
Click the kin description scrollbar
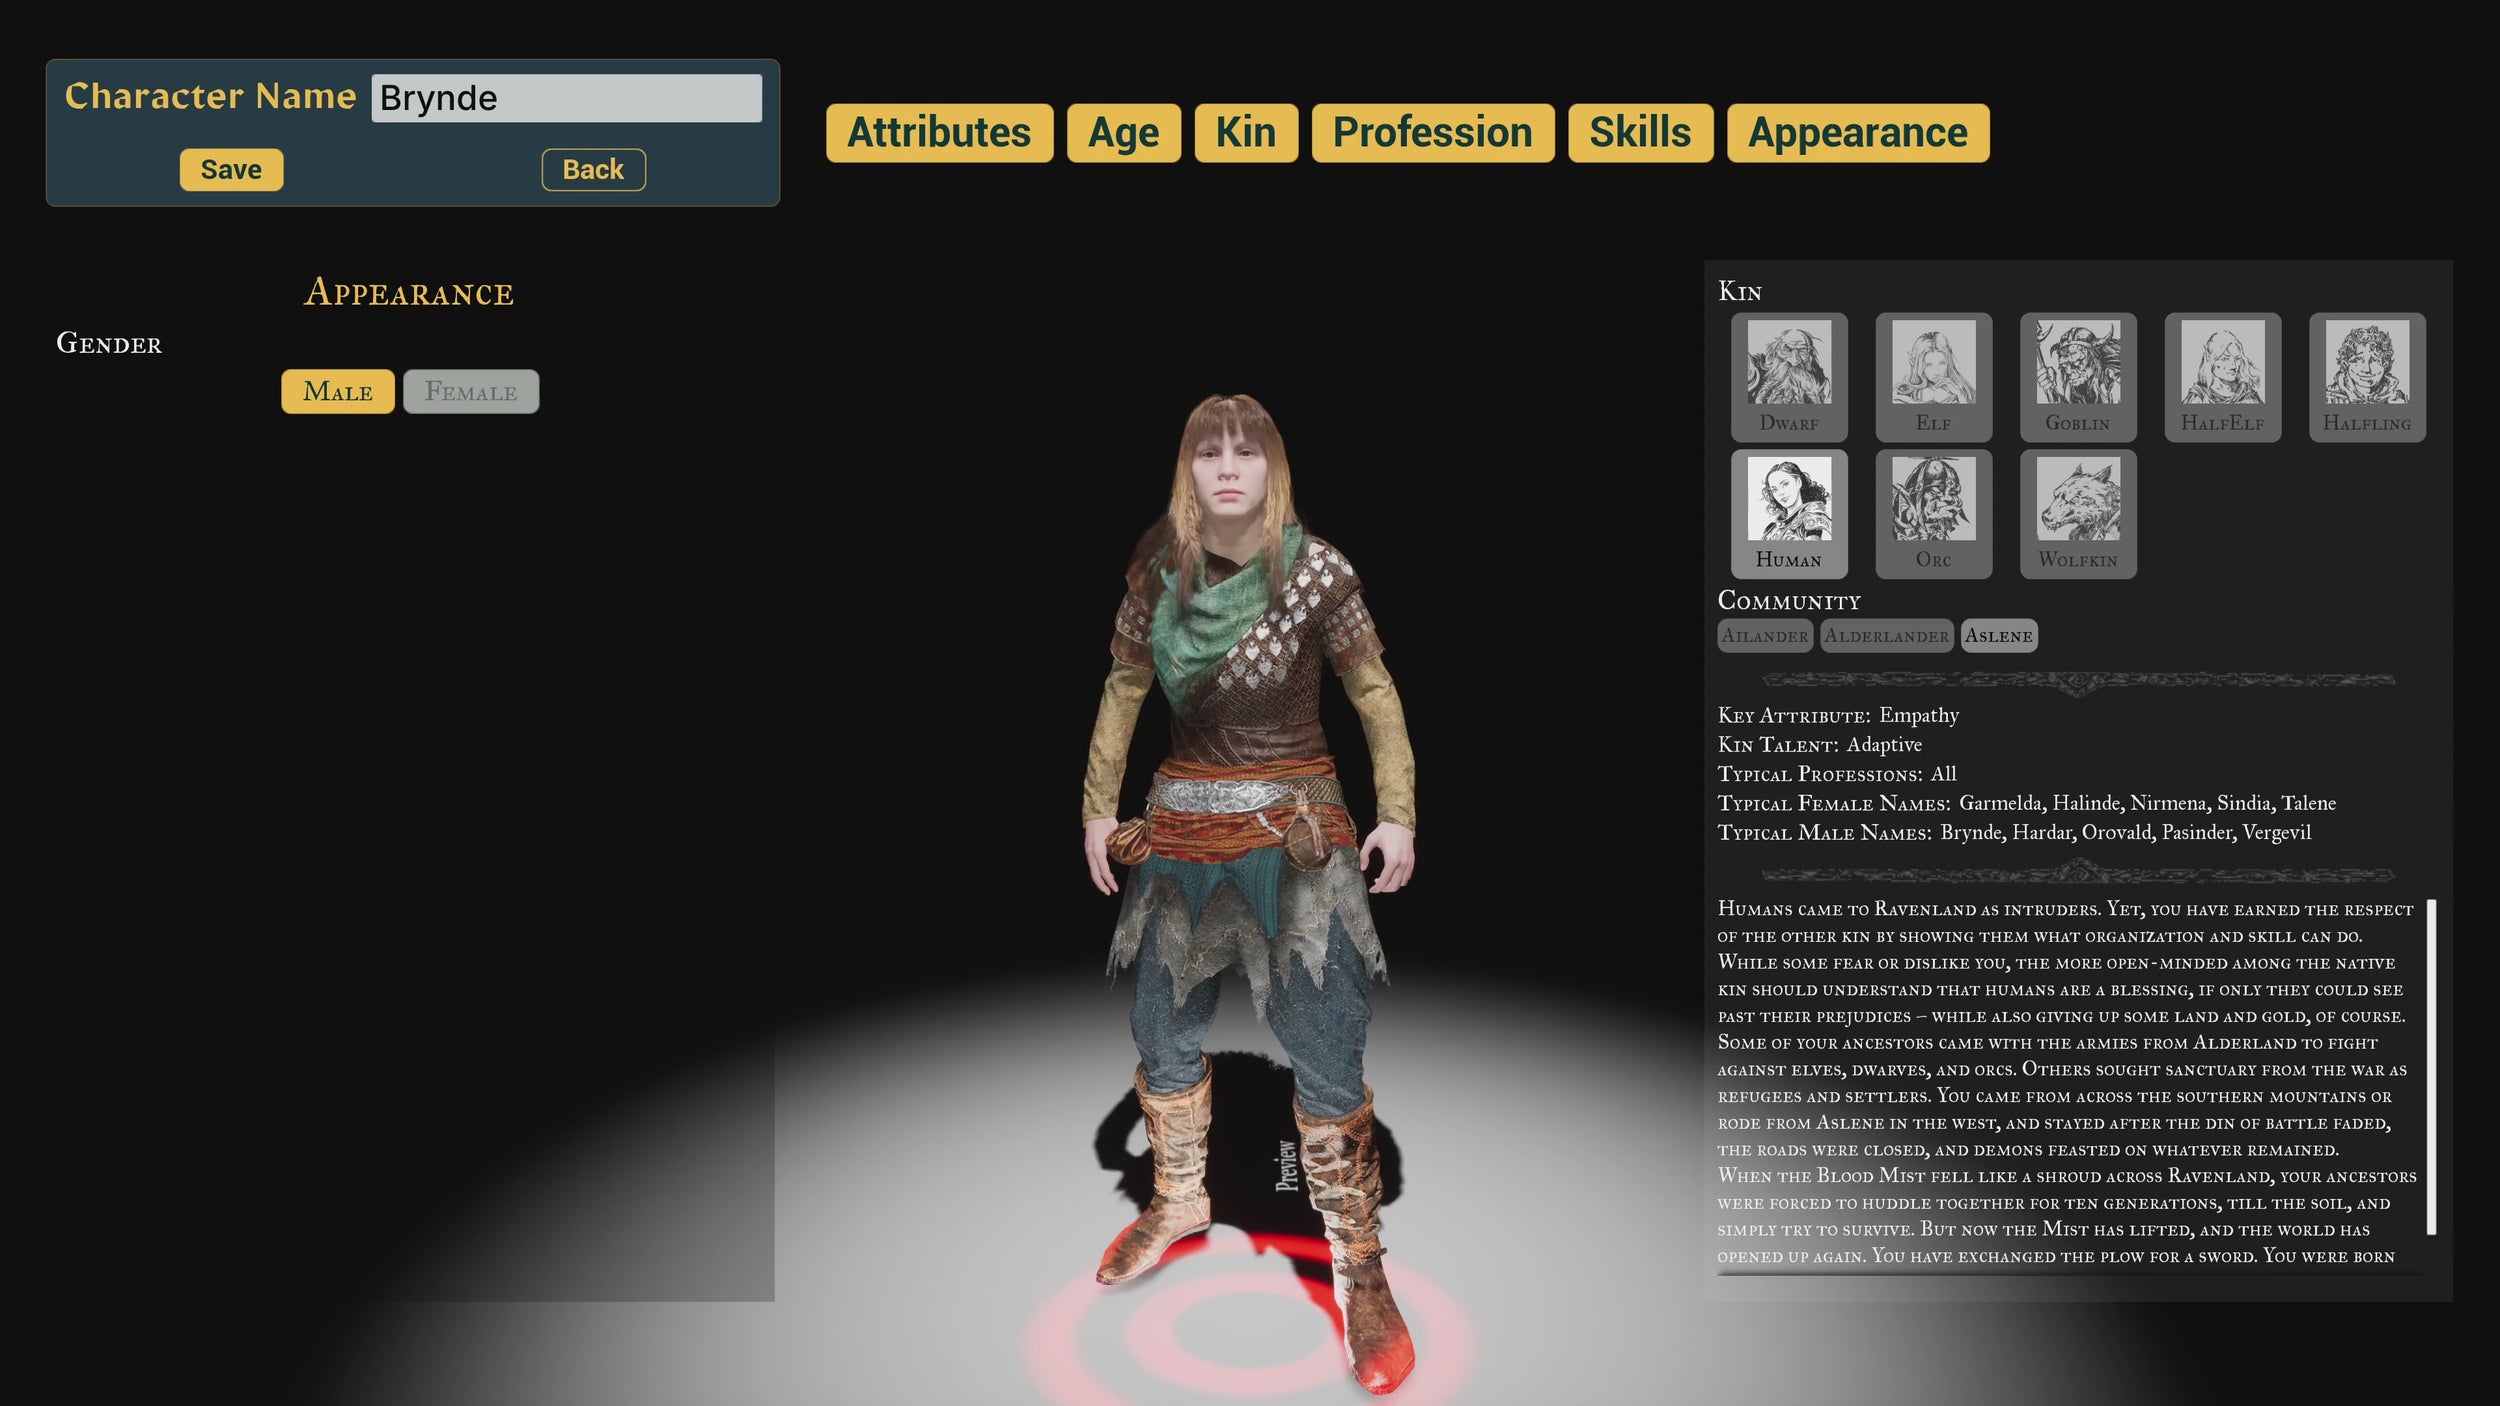2431,1066
